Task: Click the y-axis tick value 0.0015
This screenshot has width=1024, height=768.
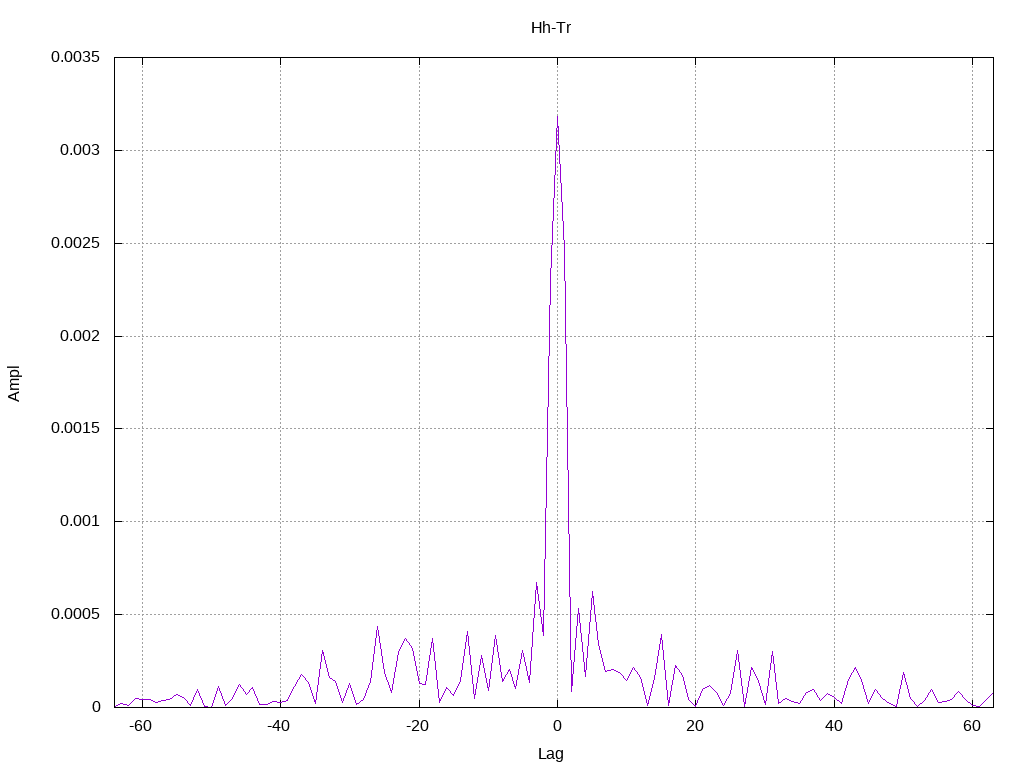Action: click(76, 428)
